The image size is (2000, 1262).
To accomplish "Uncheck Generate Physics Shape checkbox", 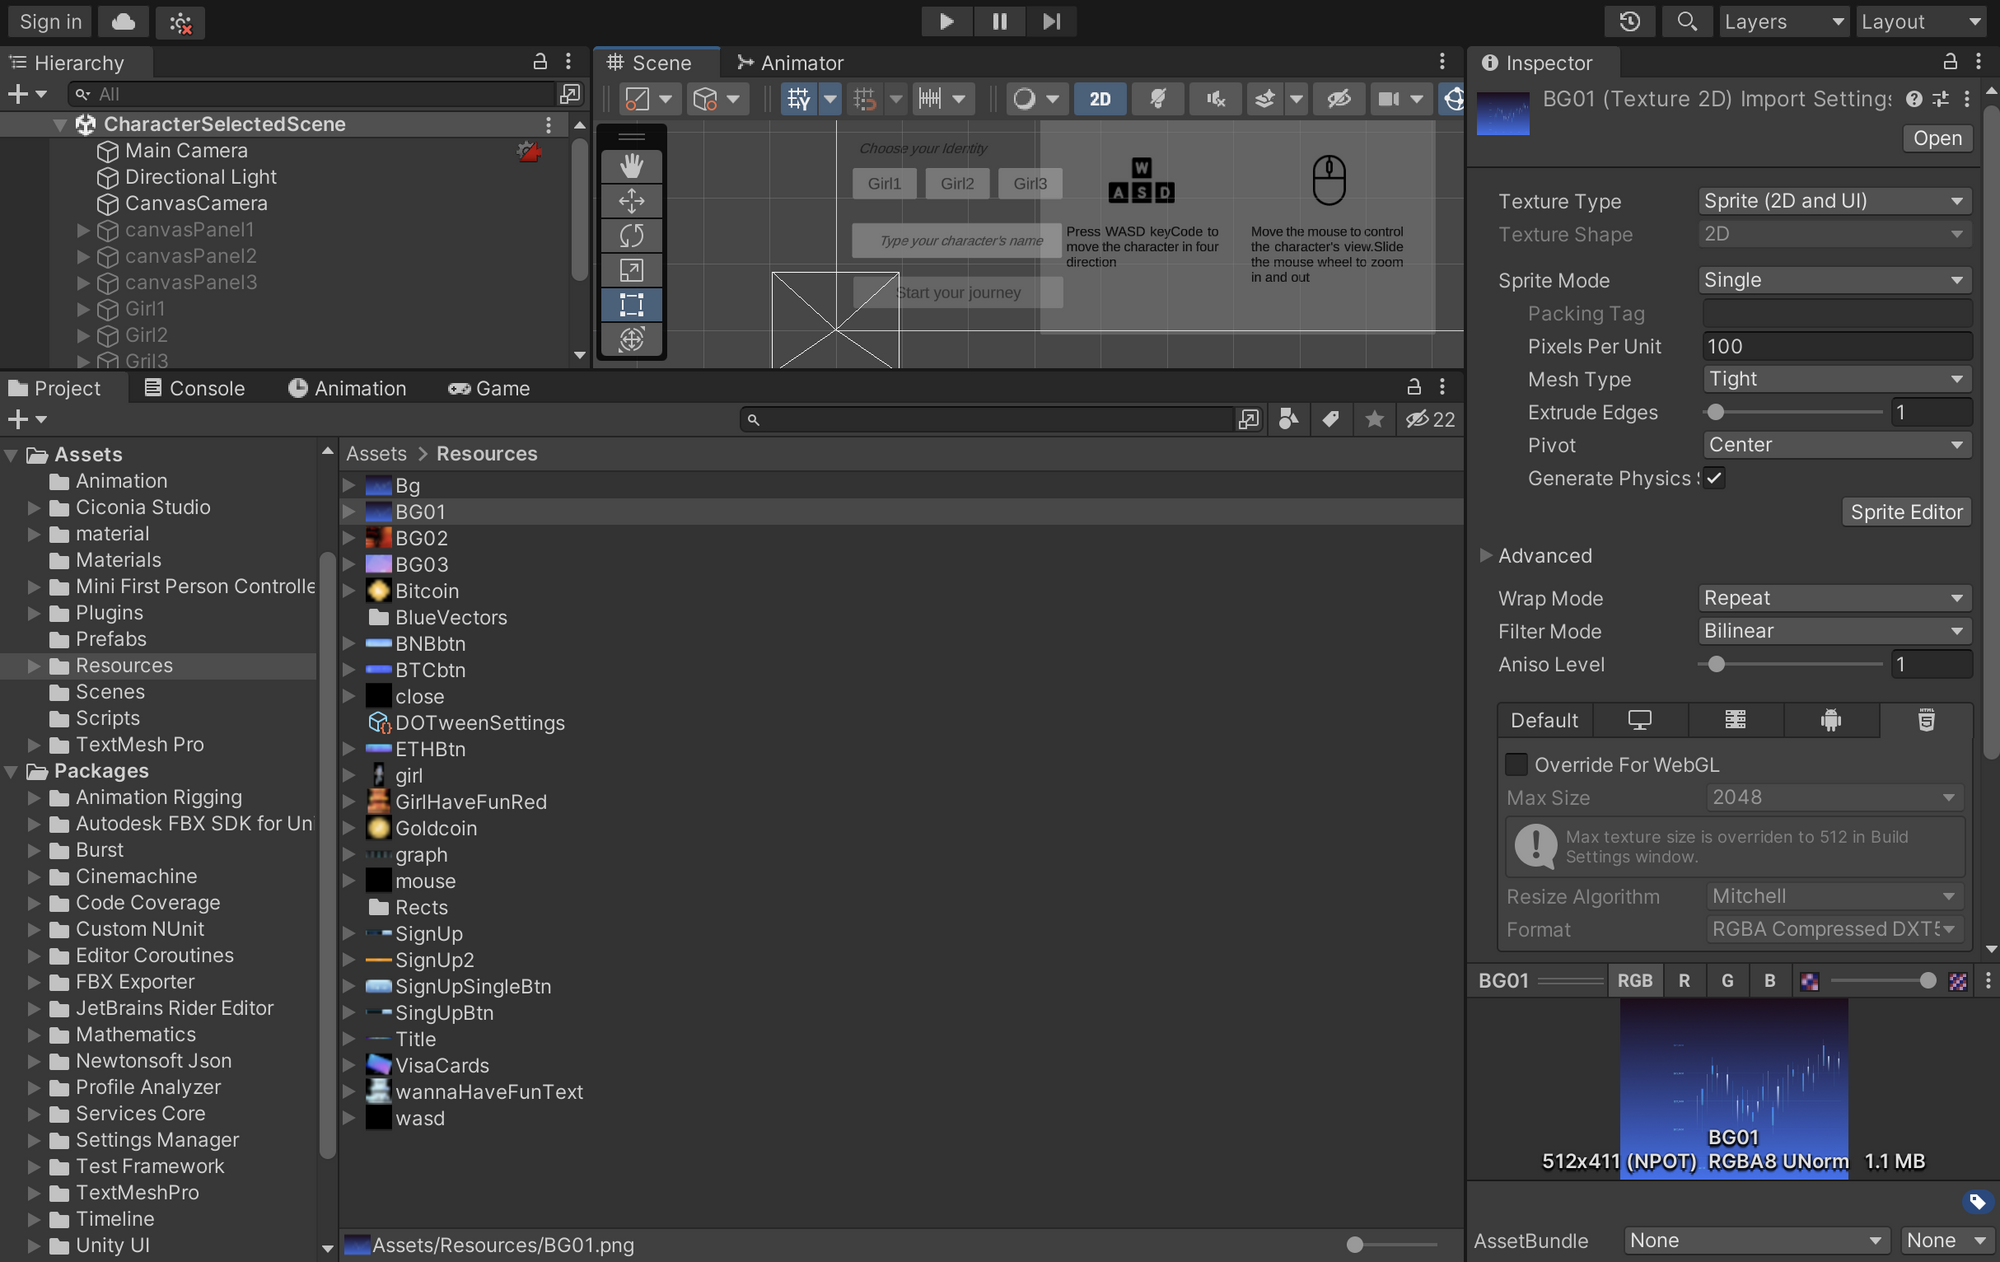I will point(1715,478).
